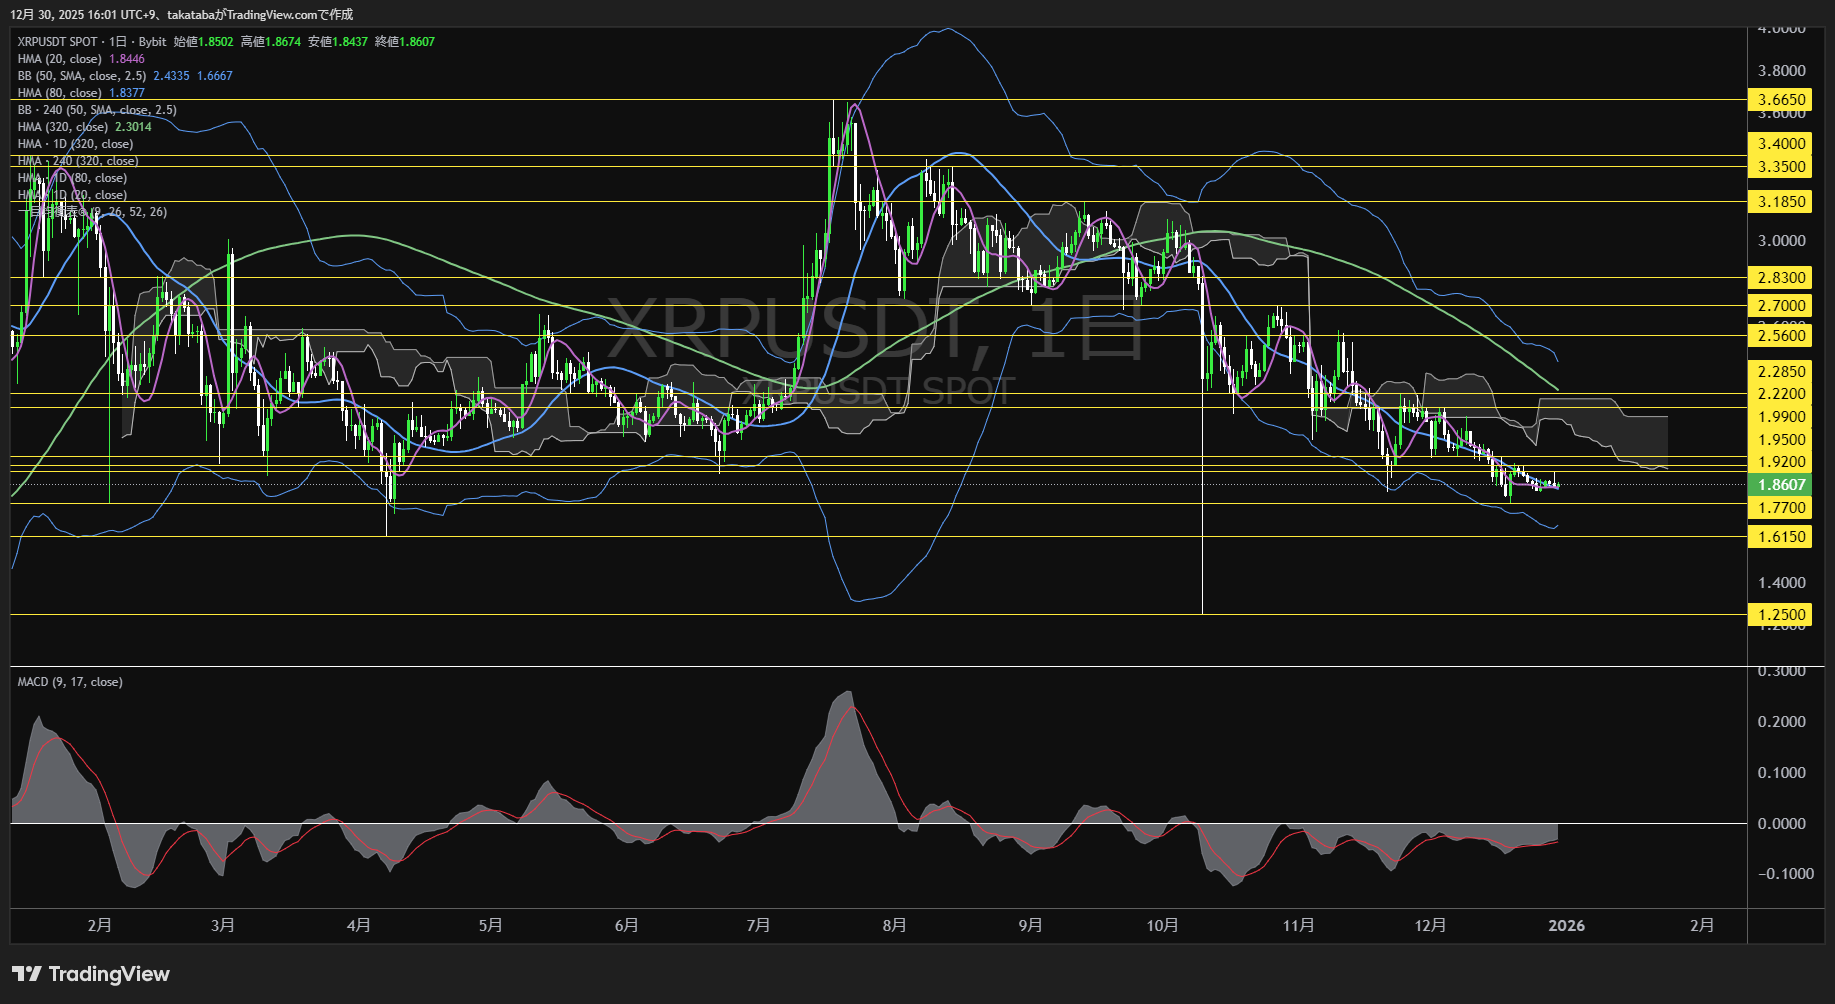1835x1004 pixels.
Task: Select the BB・240 (50, SMA, close, 2.5) legend
Action: point(95,110)
